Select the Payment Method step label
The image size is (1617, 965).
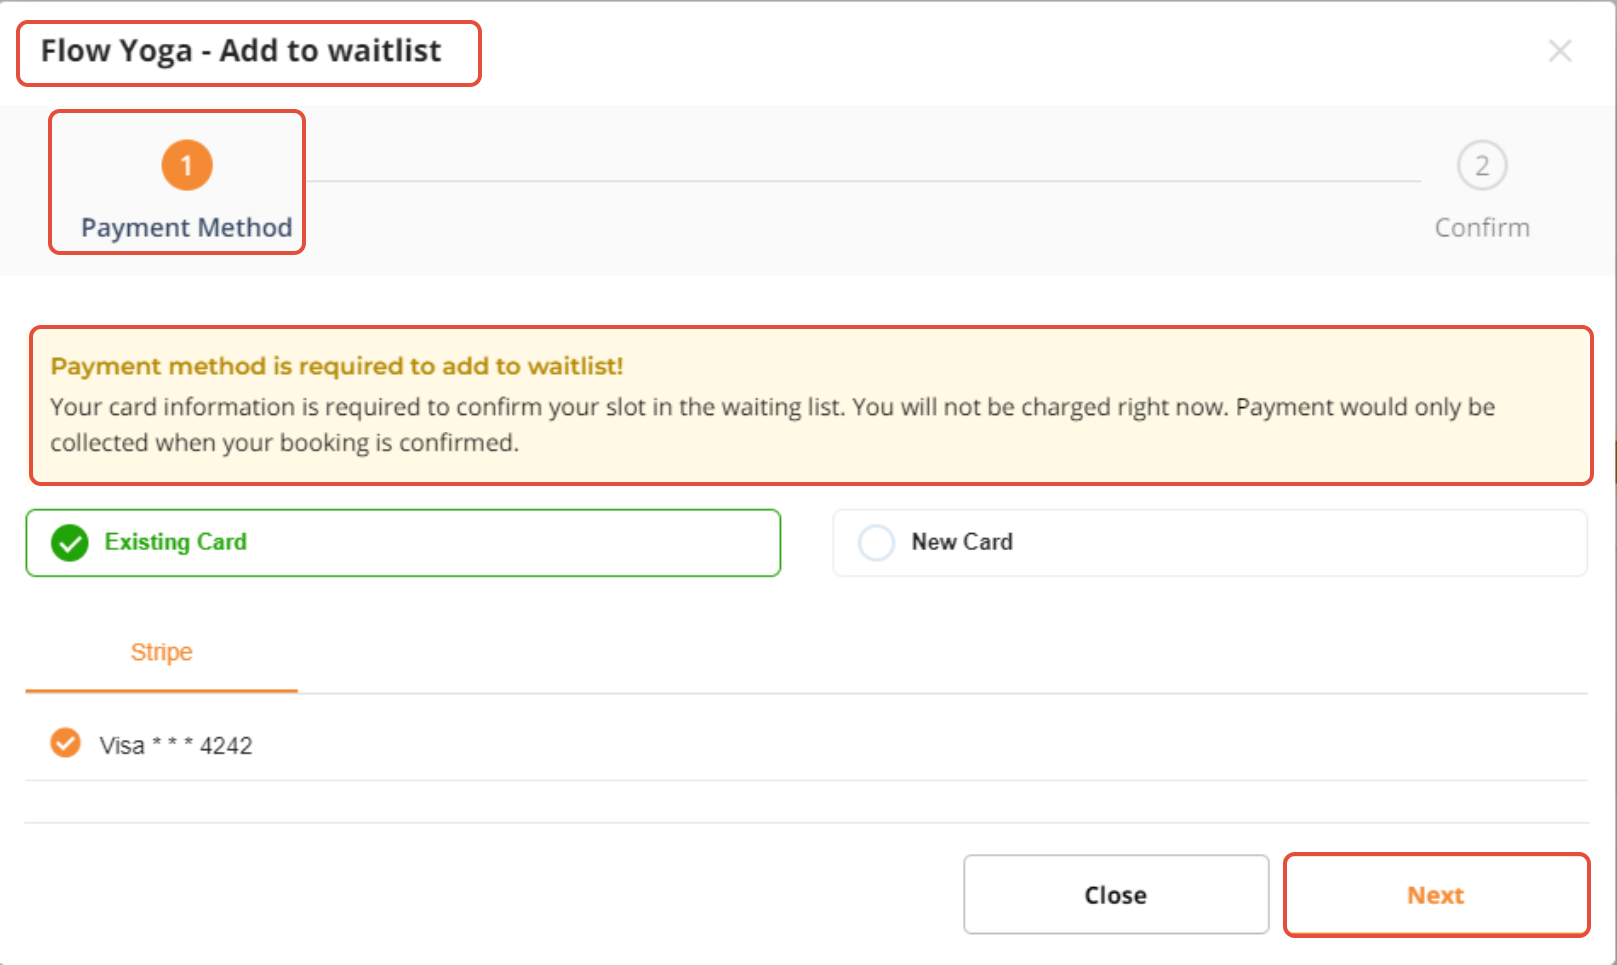pos(187,228)
